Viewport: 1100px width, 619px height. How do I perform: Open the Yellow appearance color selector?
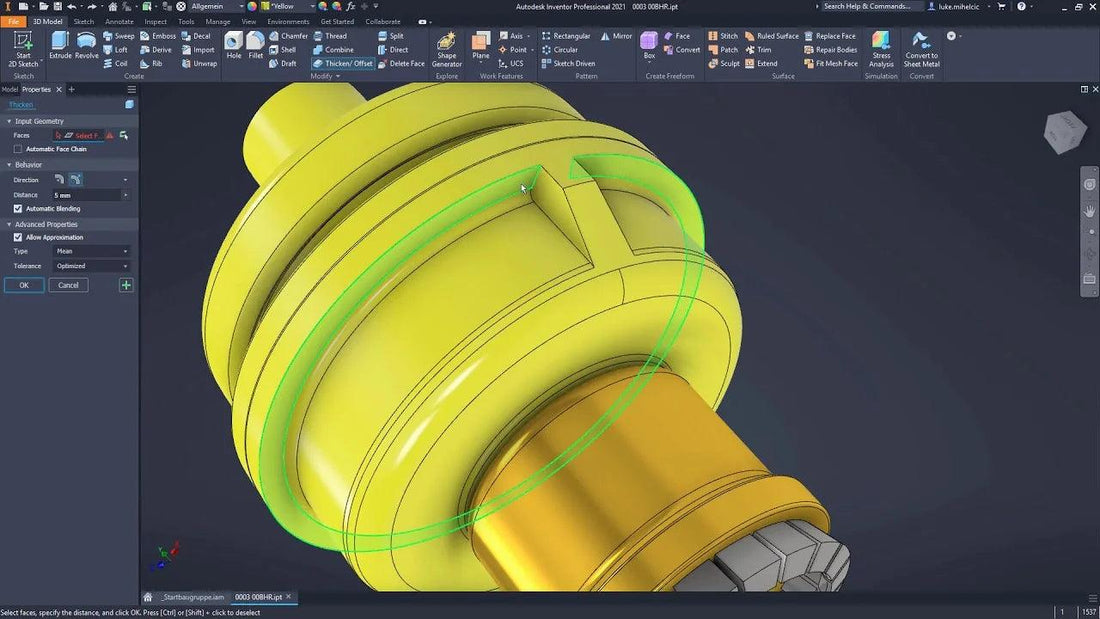(284, 5)
